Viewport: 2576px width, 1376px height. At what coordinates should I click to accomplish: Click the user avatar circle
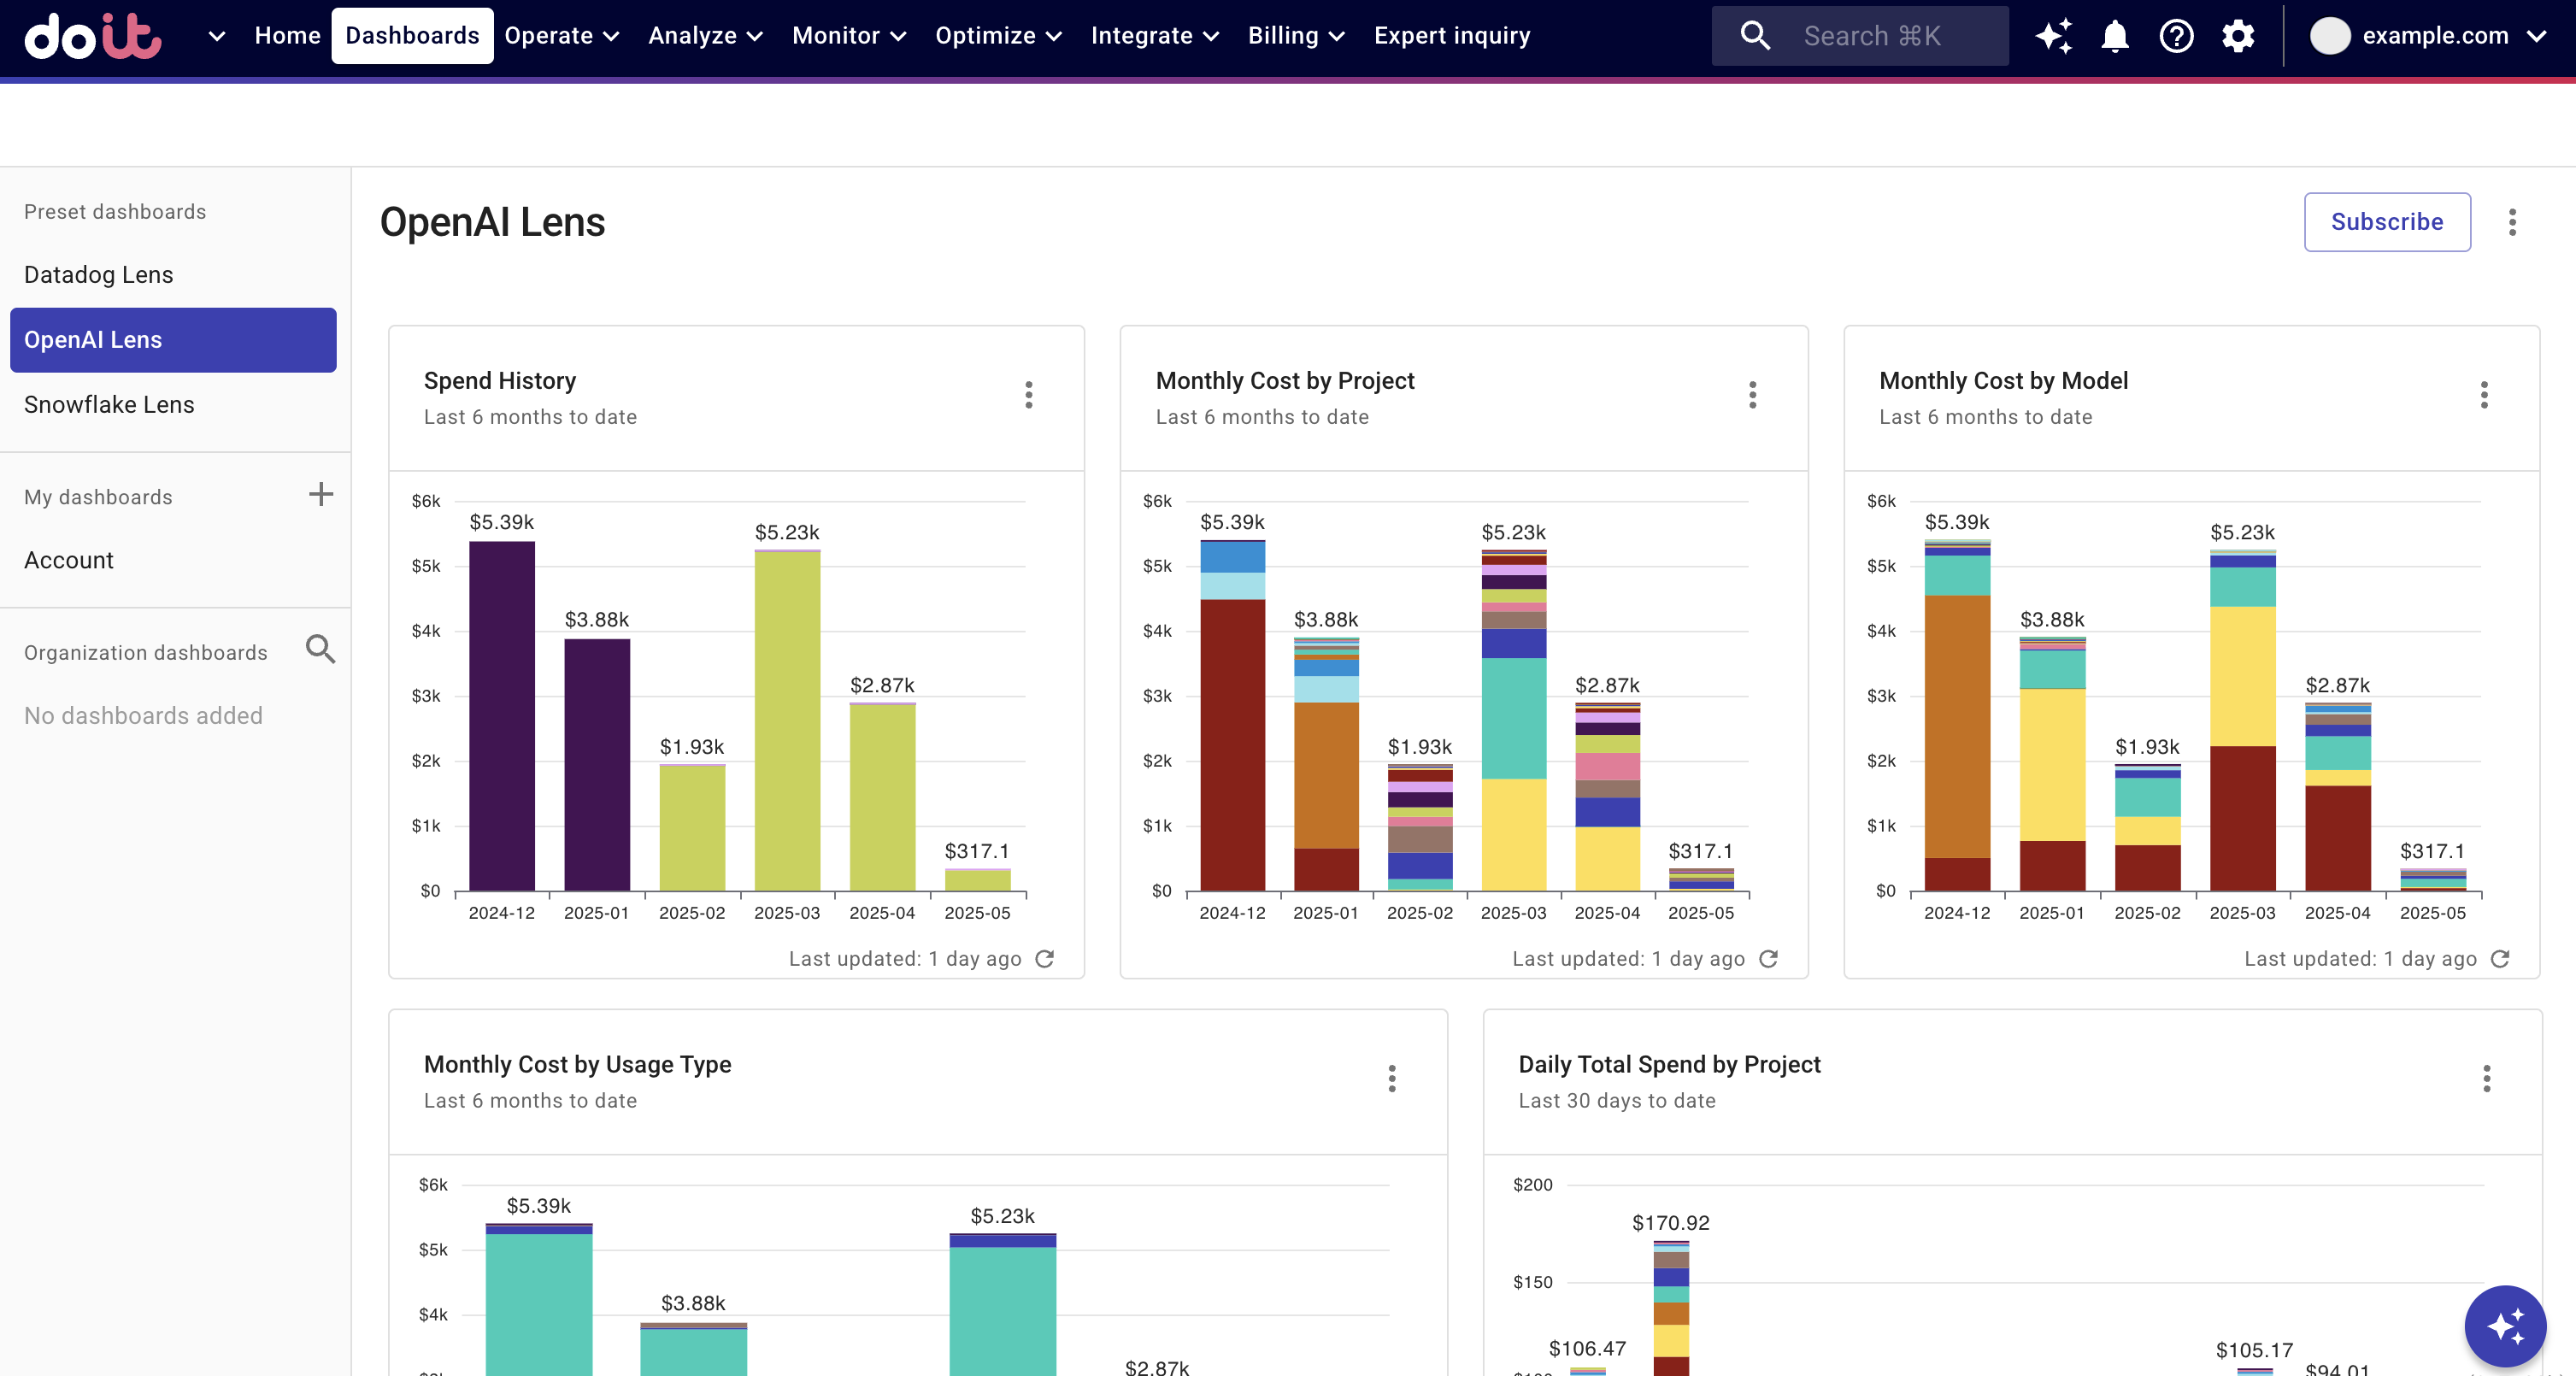tap(2329, 36)
